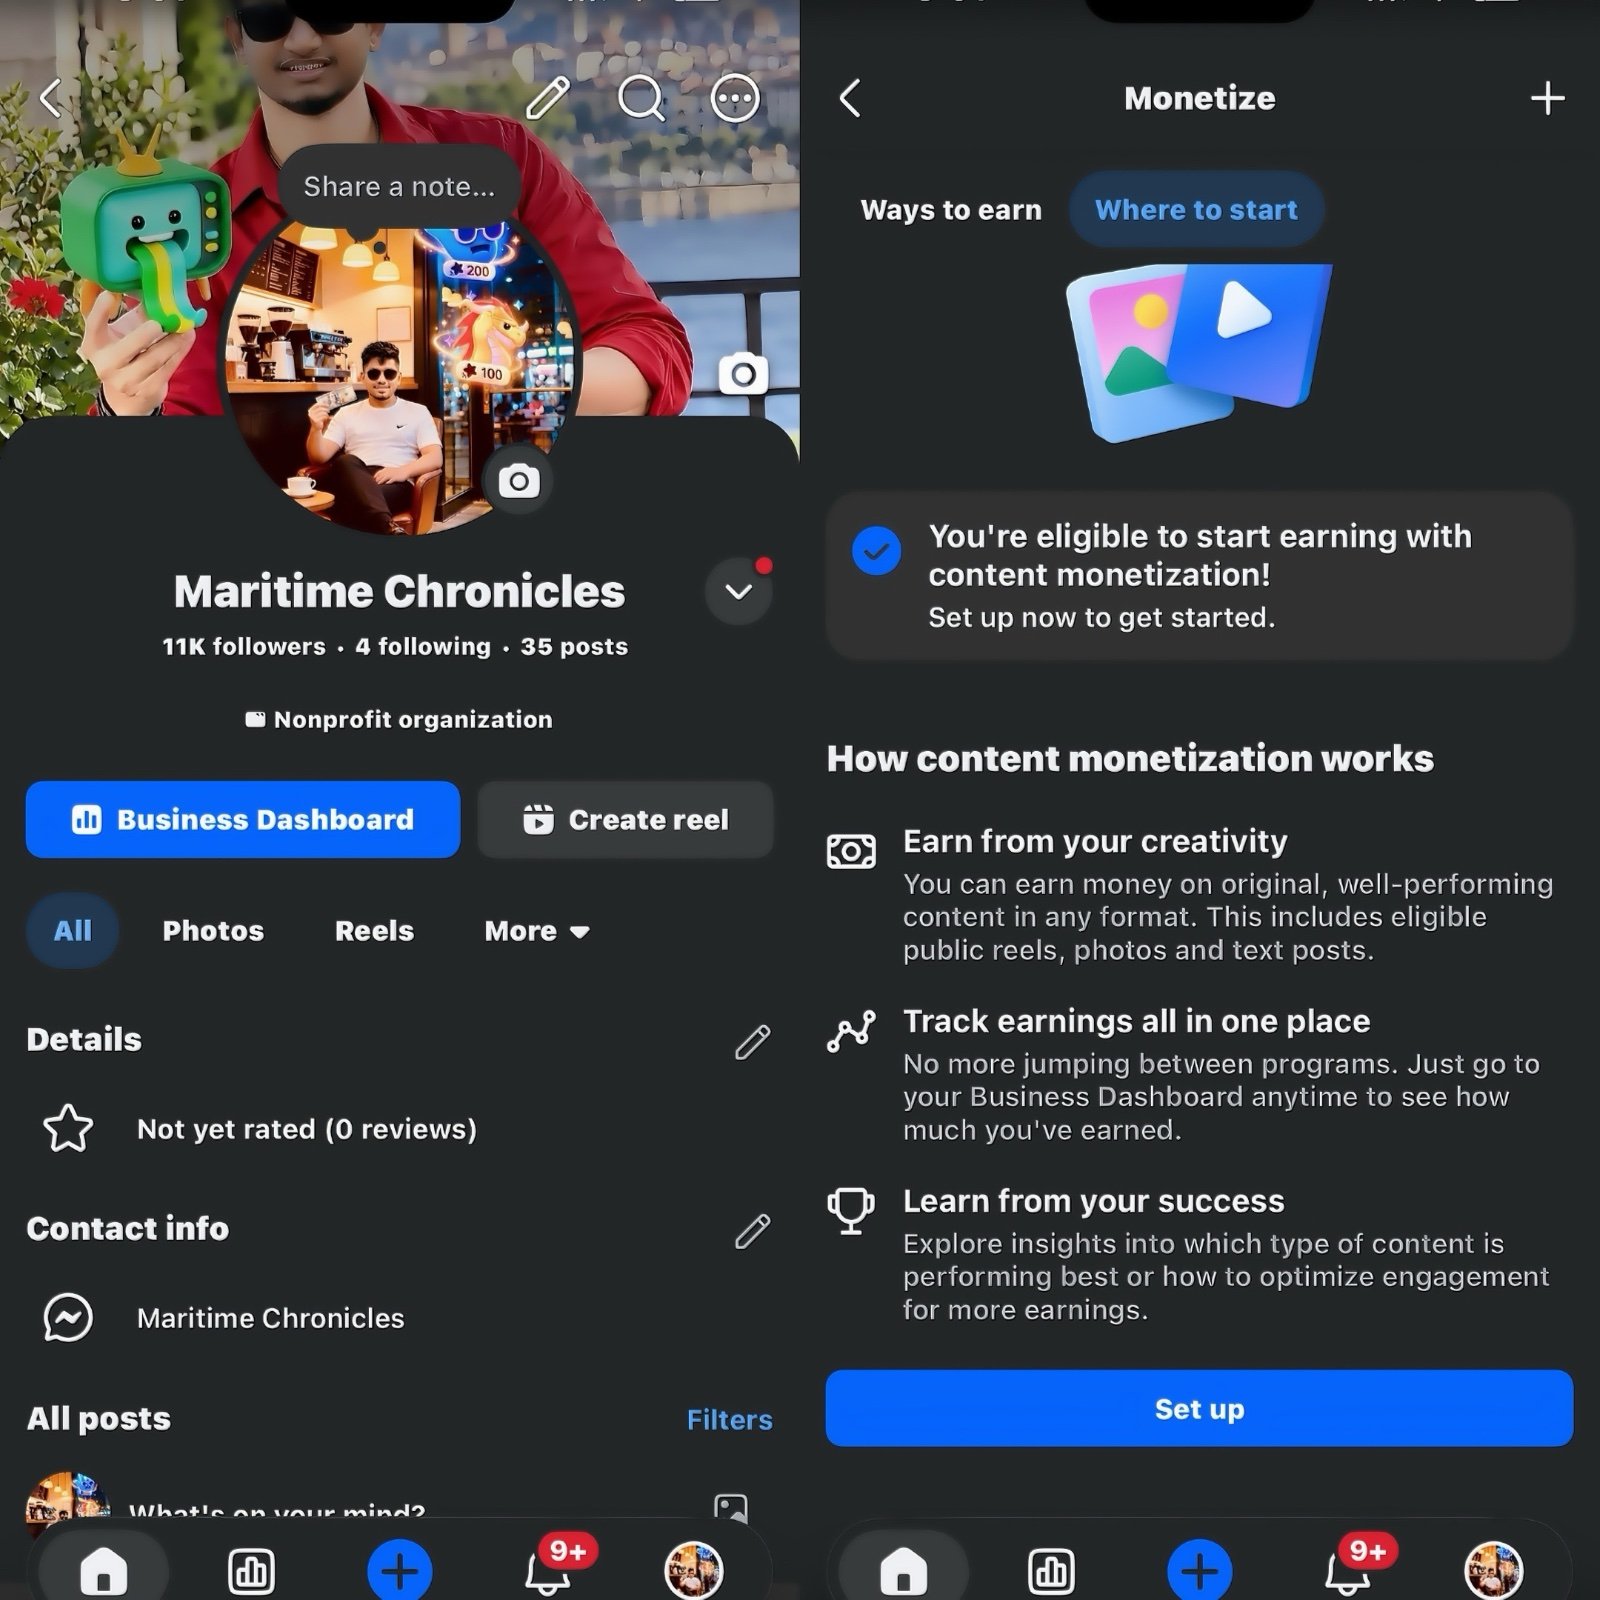Edit Details with the pencil icon
This screenshot has height=1600, width=1600.
[x=752, y=1041]
